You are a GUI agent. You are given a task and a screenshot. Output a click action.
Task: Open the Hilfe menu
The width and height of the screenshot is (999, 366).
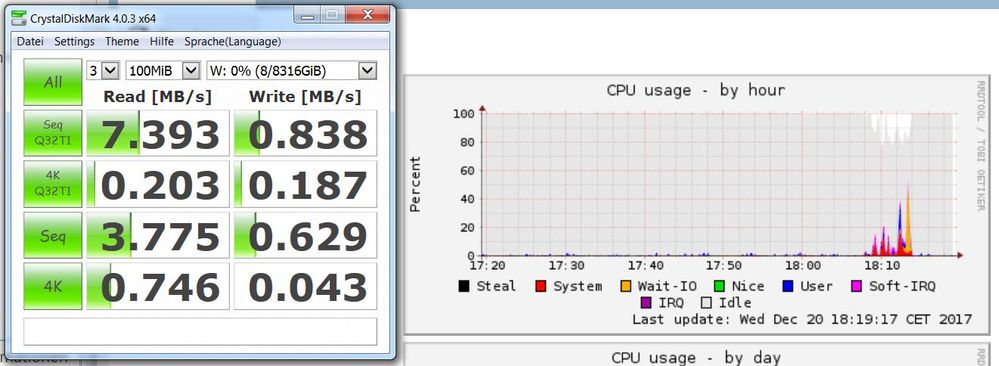click(162, 41)
